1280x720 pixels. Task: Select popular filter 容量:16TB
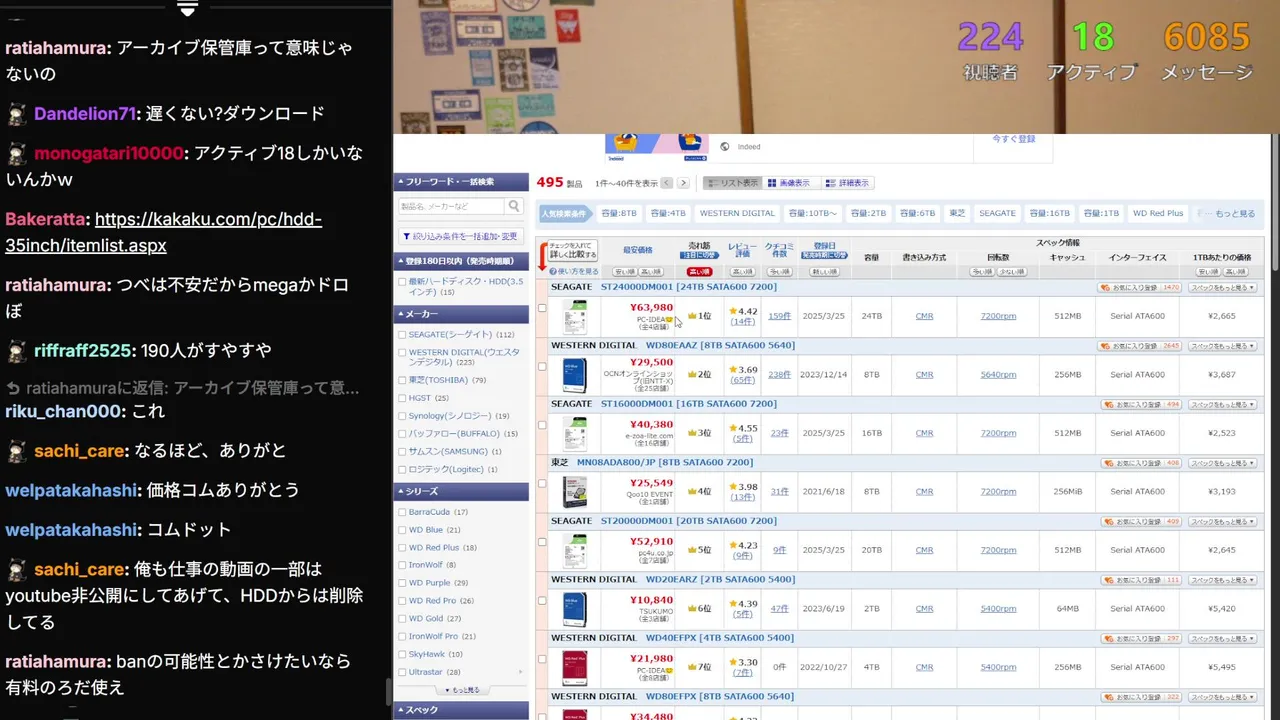pyautogui.click(x=1049, y=213)
